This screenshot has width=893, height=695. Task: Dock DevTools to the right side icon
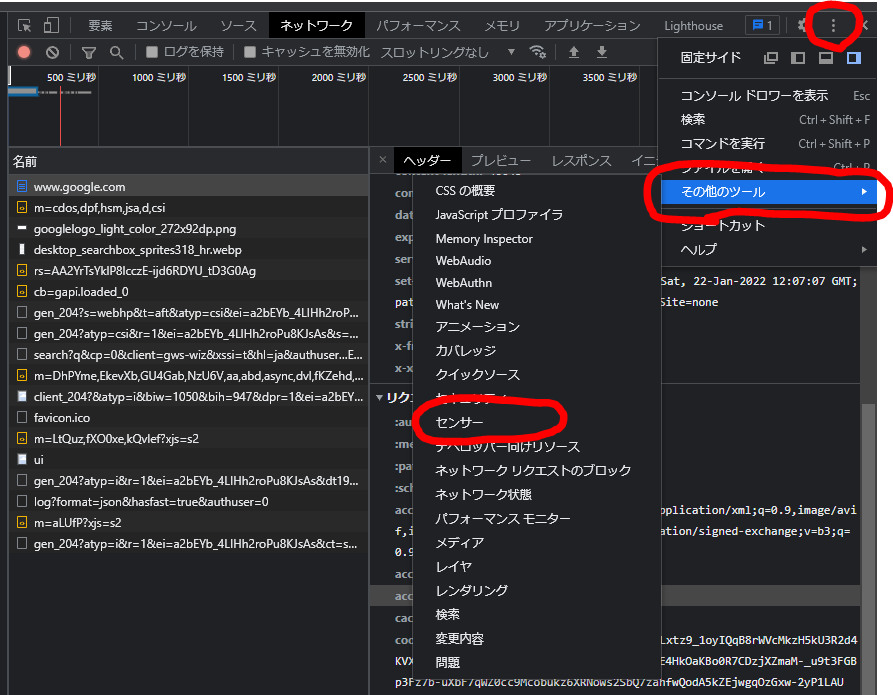[854, 58]
